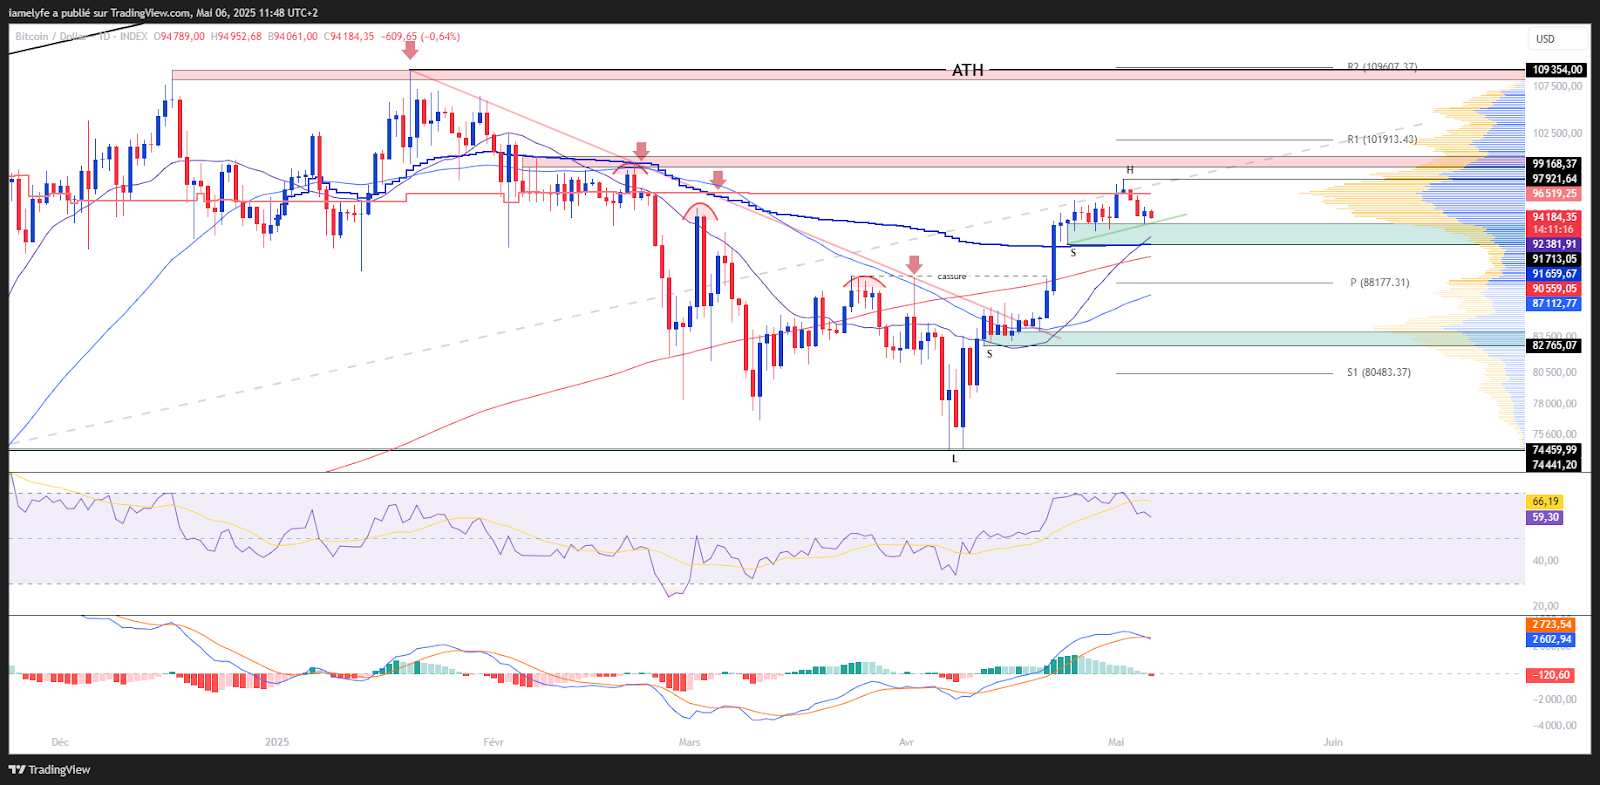This screenshot has height=785, width=1600.
Task: Click the 78 000,00 axis price tick
Action: coord(1555,403)
